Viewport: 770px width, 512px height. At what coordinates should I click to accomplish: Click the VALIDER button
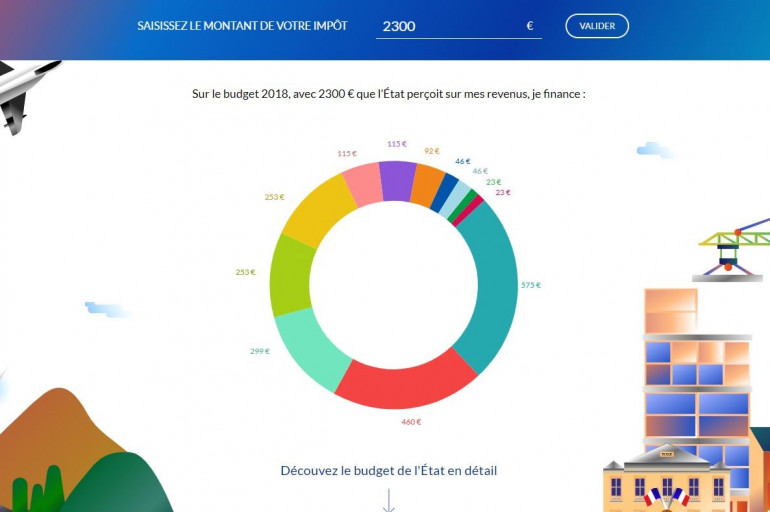(596, 26)
